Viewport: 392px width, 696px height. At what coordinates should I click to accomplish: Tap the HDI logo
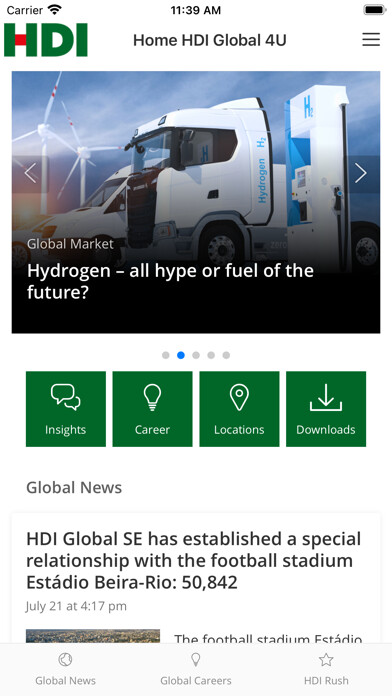(x=46, y=40)
